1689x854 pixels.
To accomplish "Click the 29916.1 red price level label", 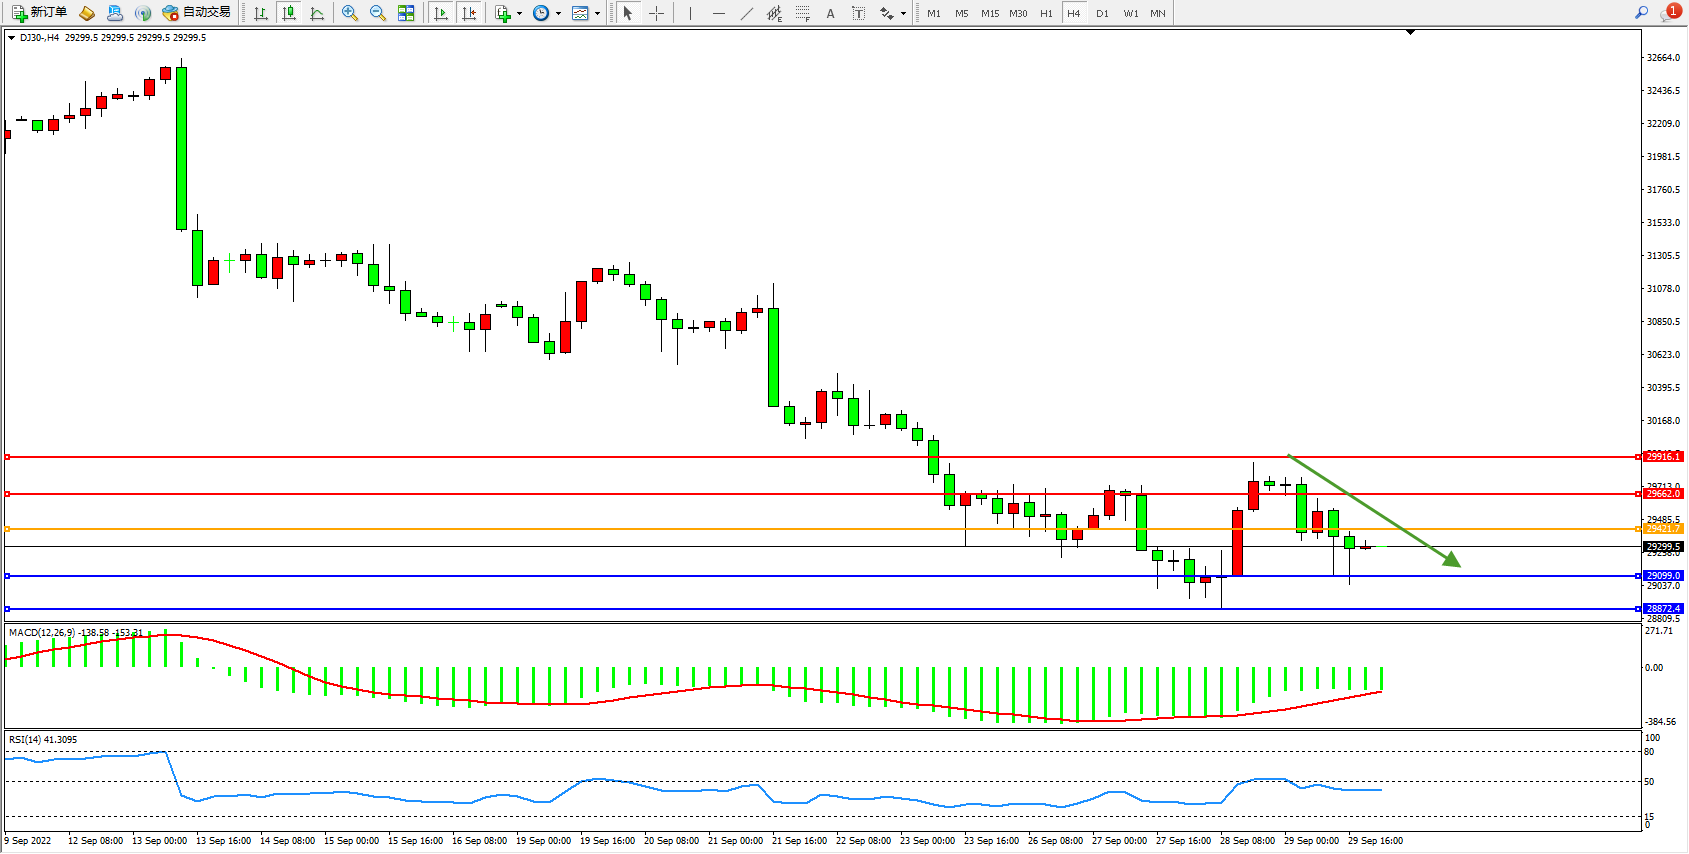I will (x=1663, y=457).
